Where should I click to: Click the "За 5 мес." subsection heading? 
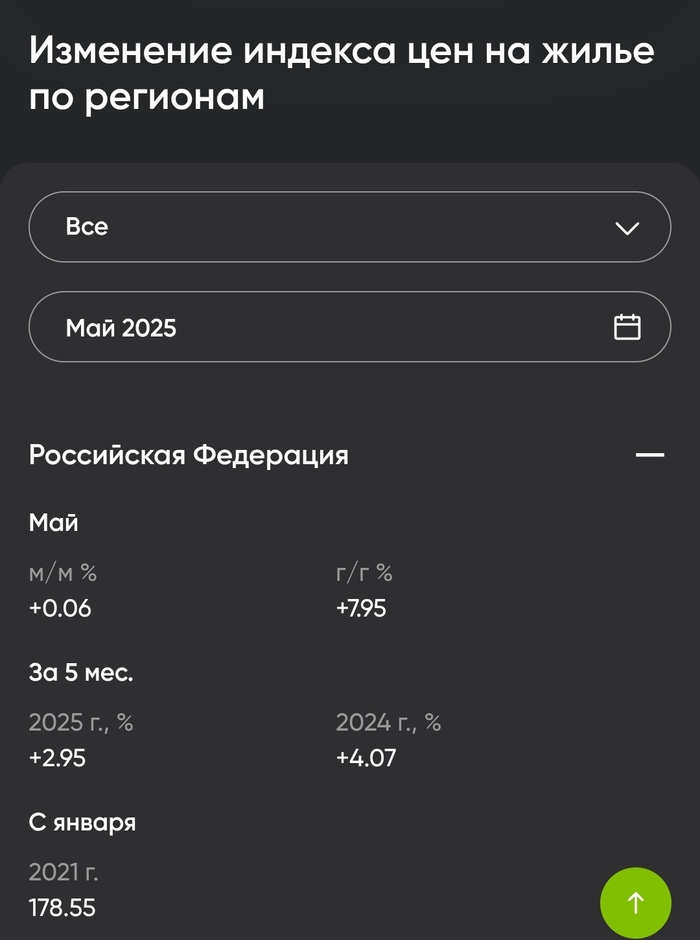[81, 673]
